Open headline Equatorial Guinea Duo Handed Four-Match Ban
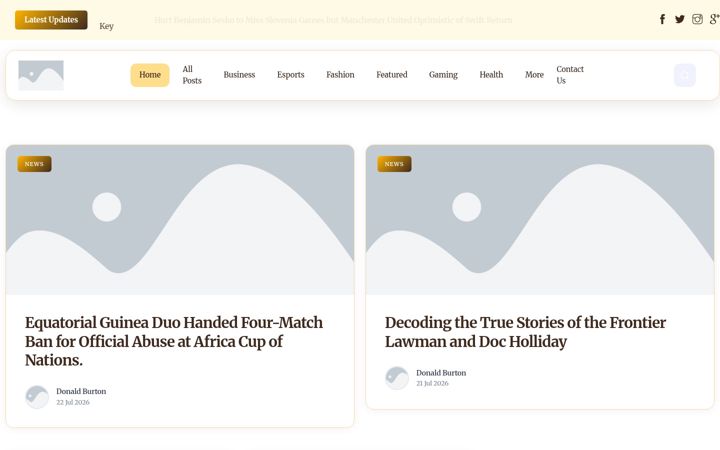Viewport: 720px width, 450px height. click(x=174, y=341)
